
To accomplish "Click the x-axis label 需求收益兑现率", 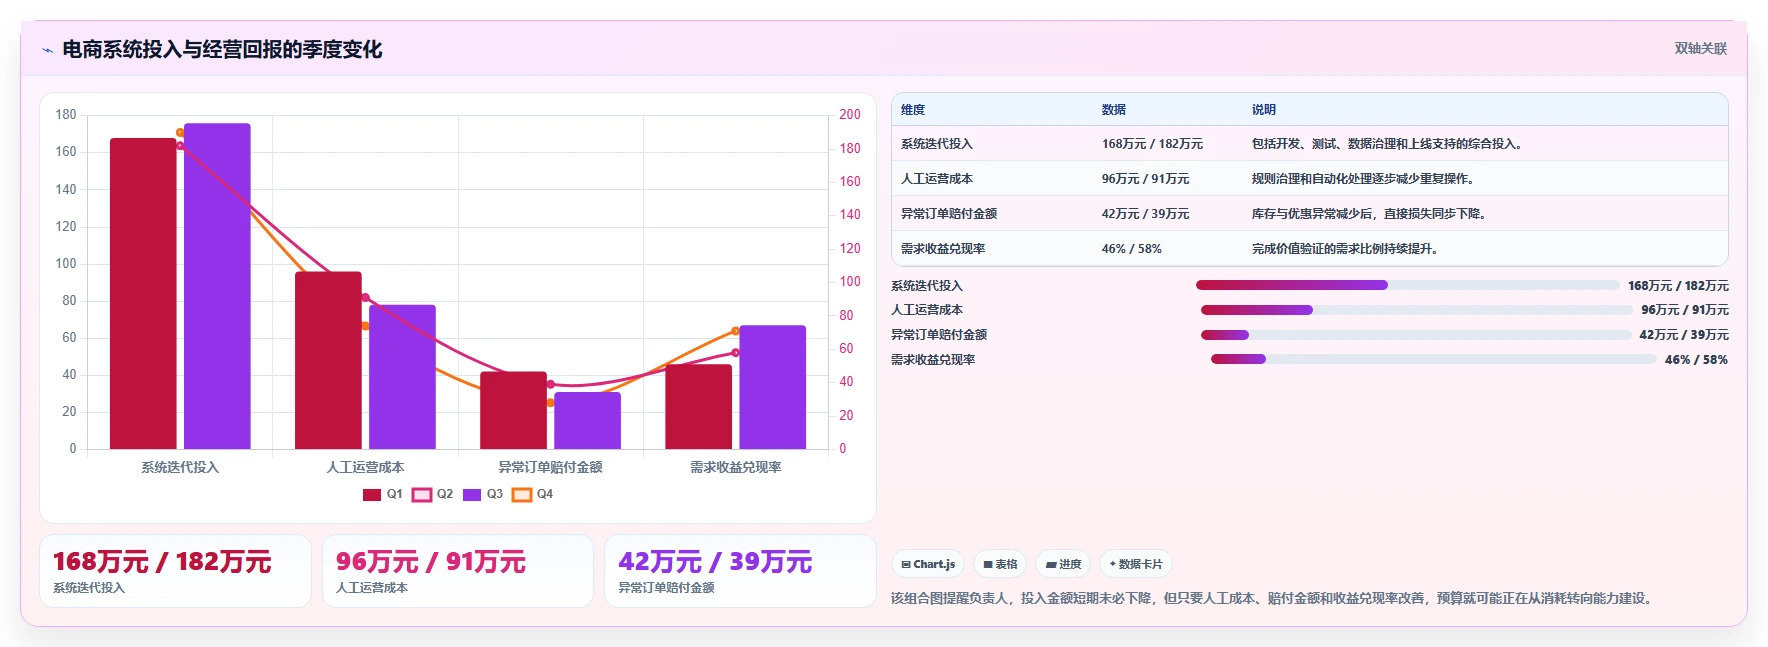I will tap(735, 468).
